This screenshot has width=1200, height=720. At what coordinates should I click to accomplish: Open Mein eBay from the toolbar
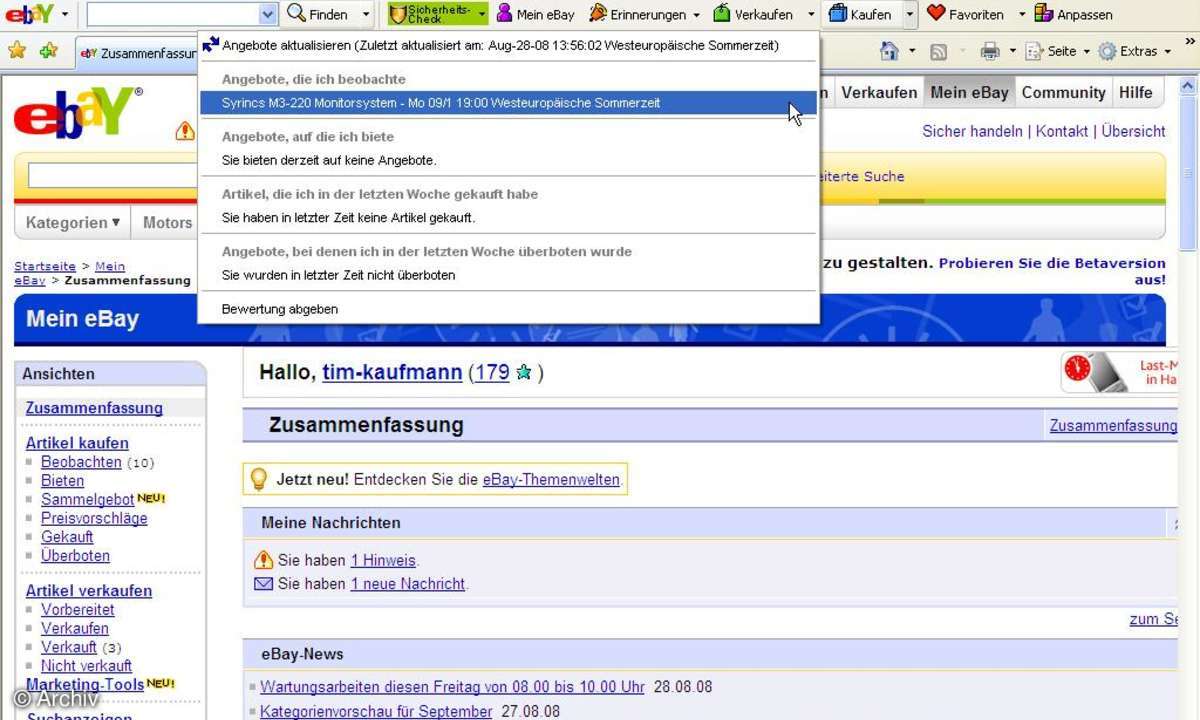[536, 14]
